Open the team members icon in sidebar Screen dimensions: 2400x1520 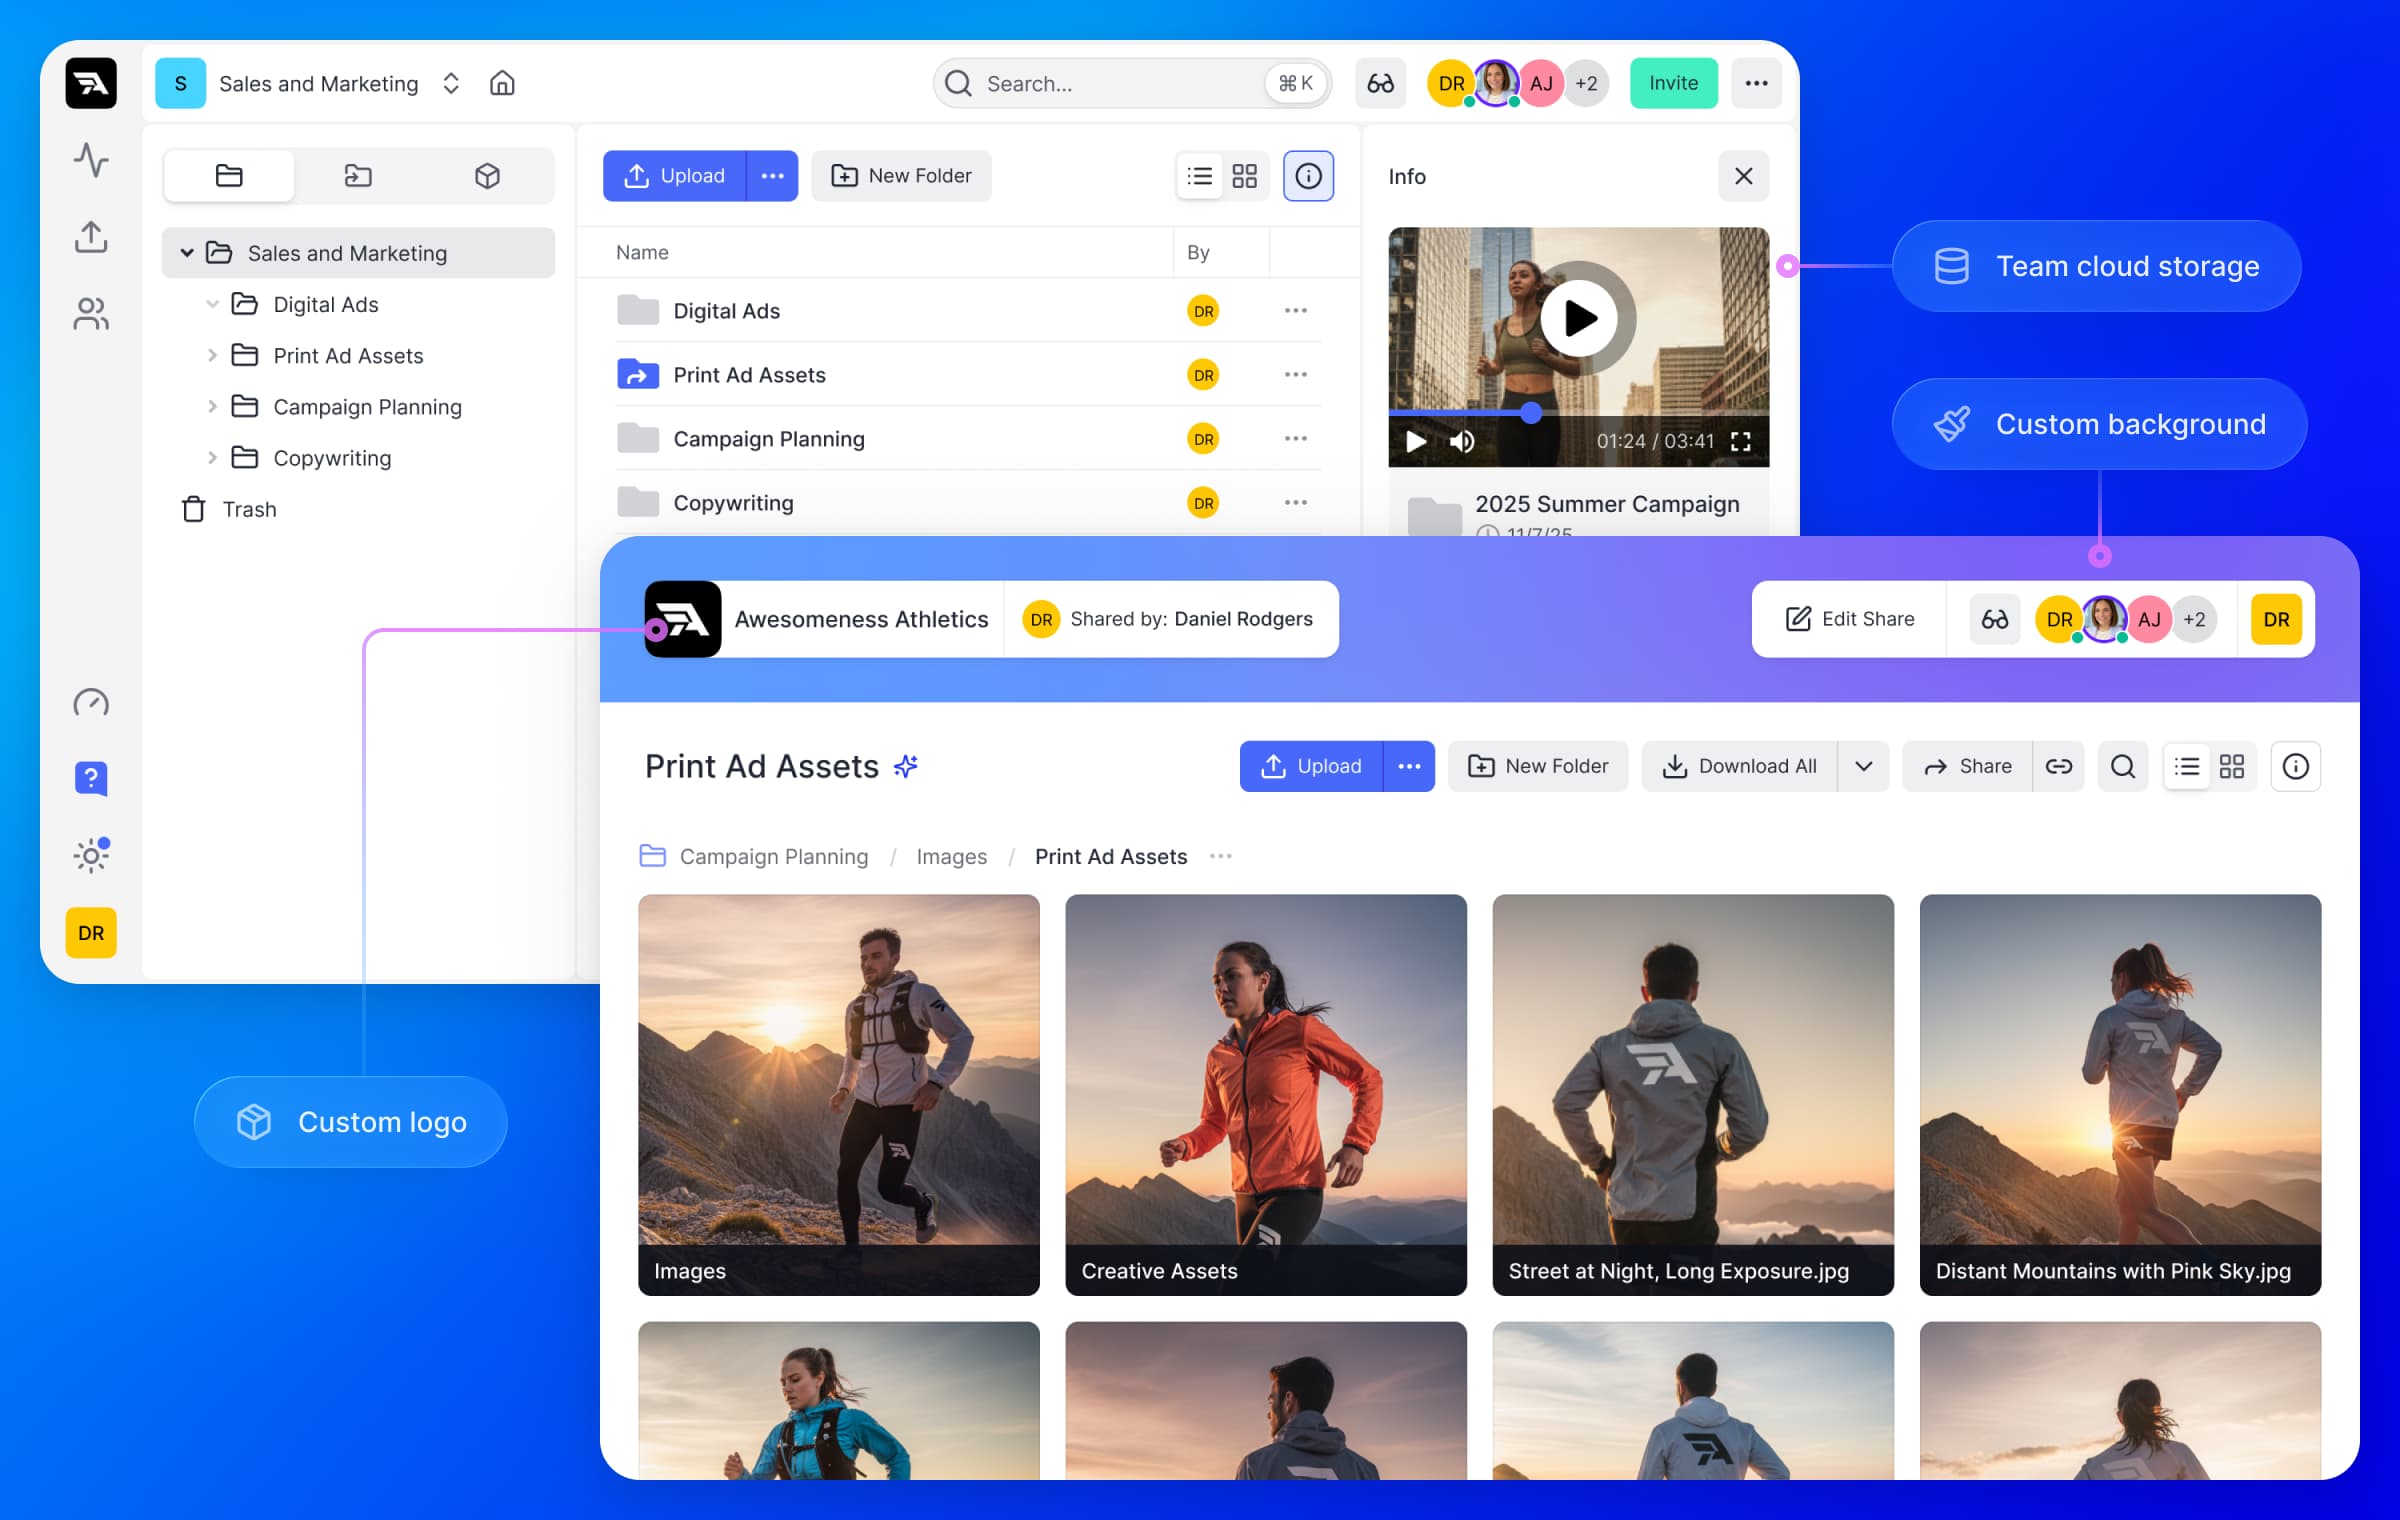(x=91, y=314)
